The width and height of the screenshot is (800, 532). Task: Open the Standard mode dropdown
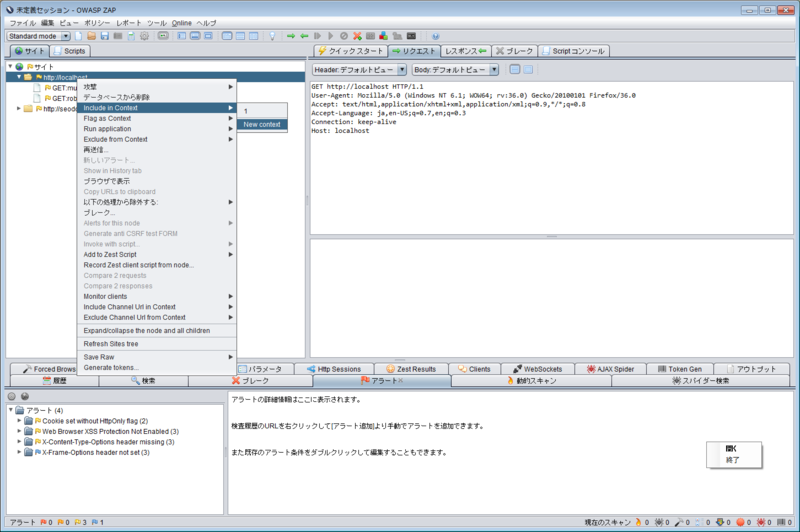pos(39,36)
